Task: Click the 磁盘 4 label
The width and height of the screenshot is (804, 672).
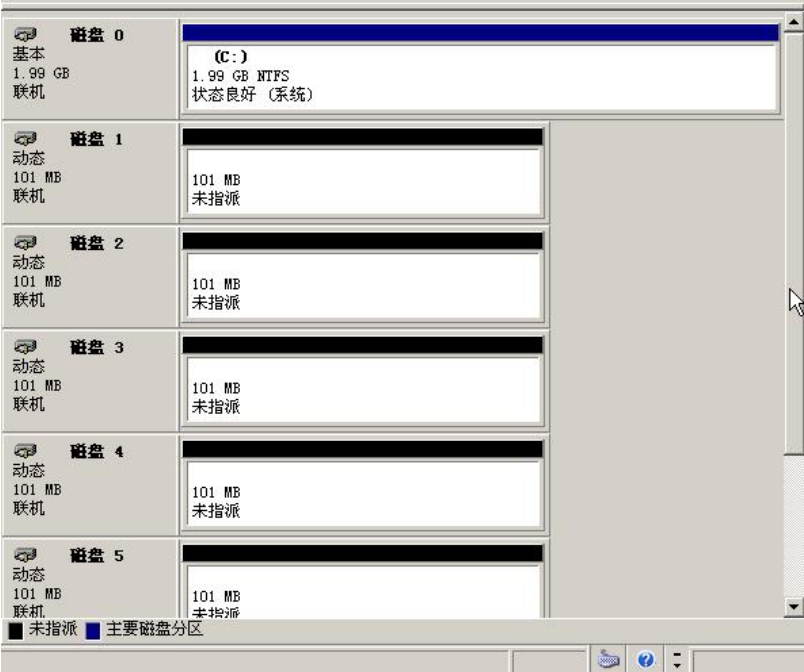Action: pos(96,451)
